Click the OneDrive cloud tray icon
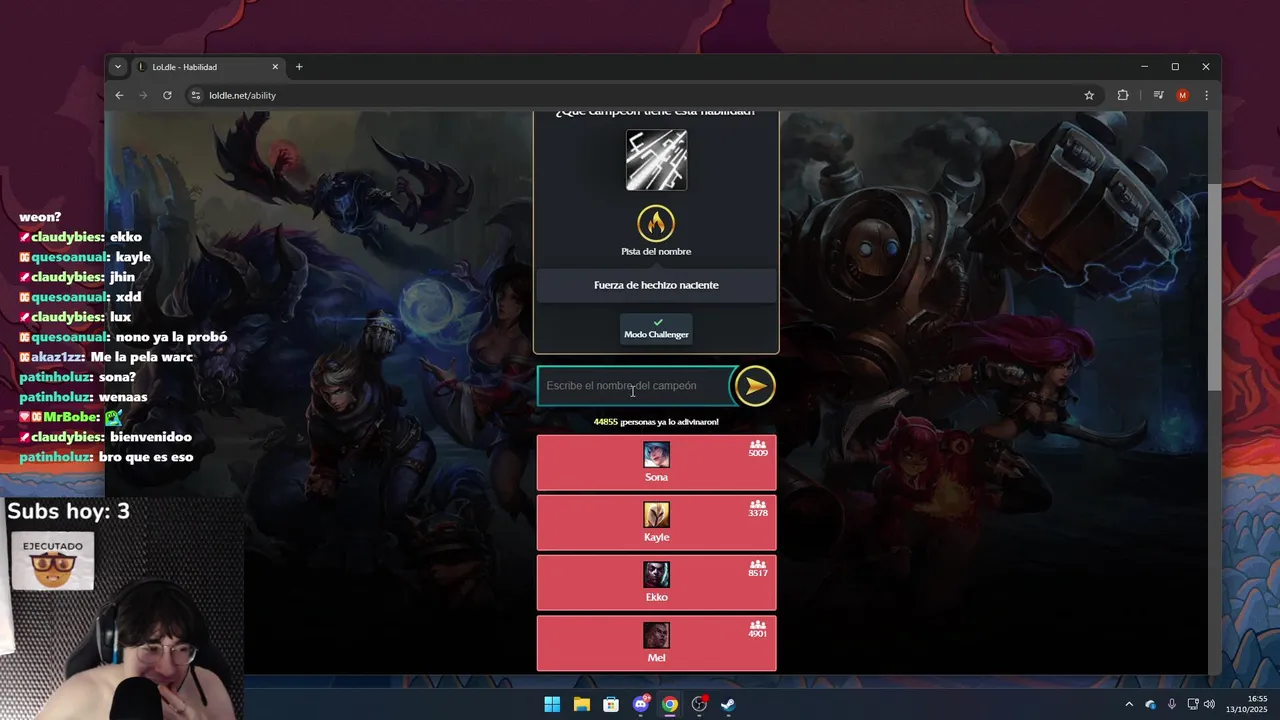Viewport: 1280px width, 720px height. click(x=1150, y=704)
